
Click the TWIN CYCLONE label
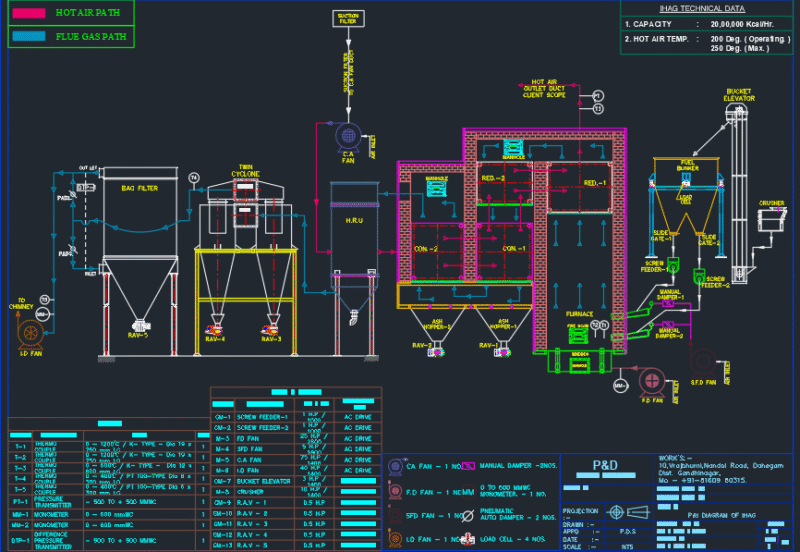245,170
